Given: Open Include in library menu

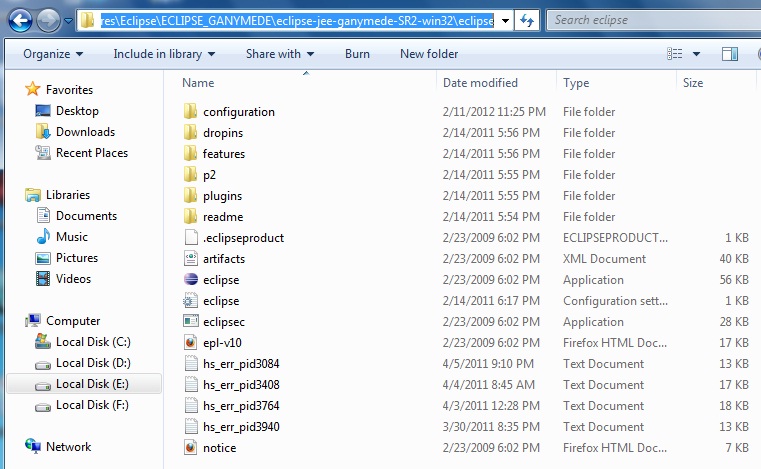Looking at the screenshot, I should tap(164, 54).
